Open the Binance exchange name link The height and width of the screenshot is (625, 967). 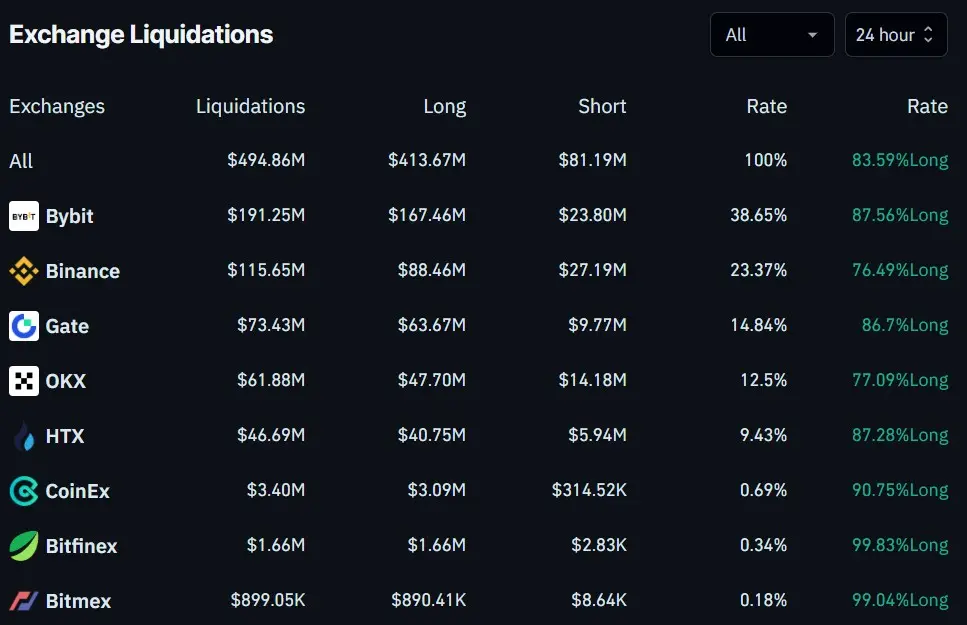coord(83,271)
